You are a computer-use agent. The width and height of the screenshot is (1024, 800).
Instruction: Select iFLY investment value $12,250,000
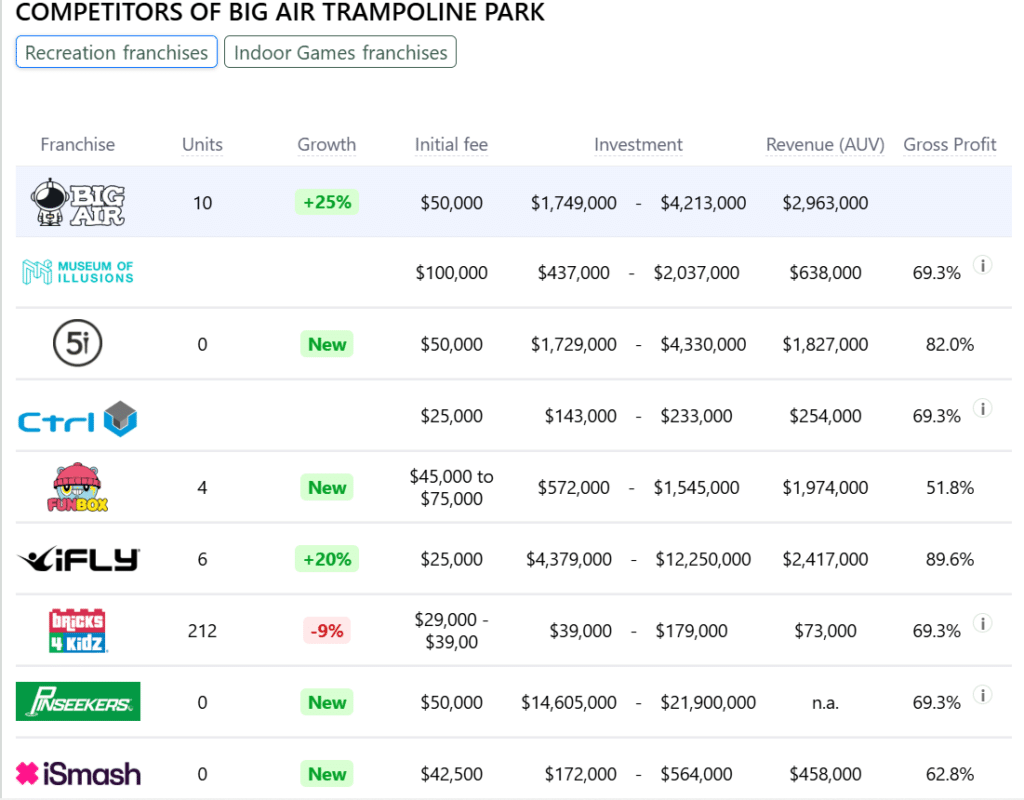(x=703, y=559)
